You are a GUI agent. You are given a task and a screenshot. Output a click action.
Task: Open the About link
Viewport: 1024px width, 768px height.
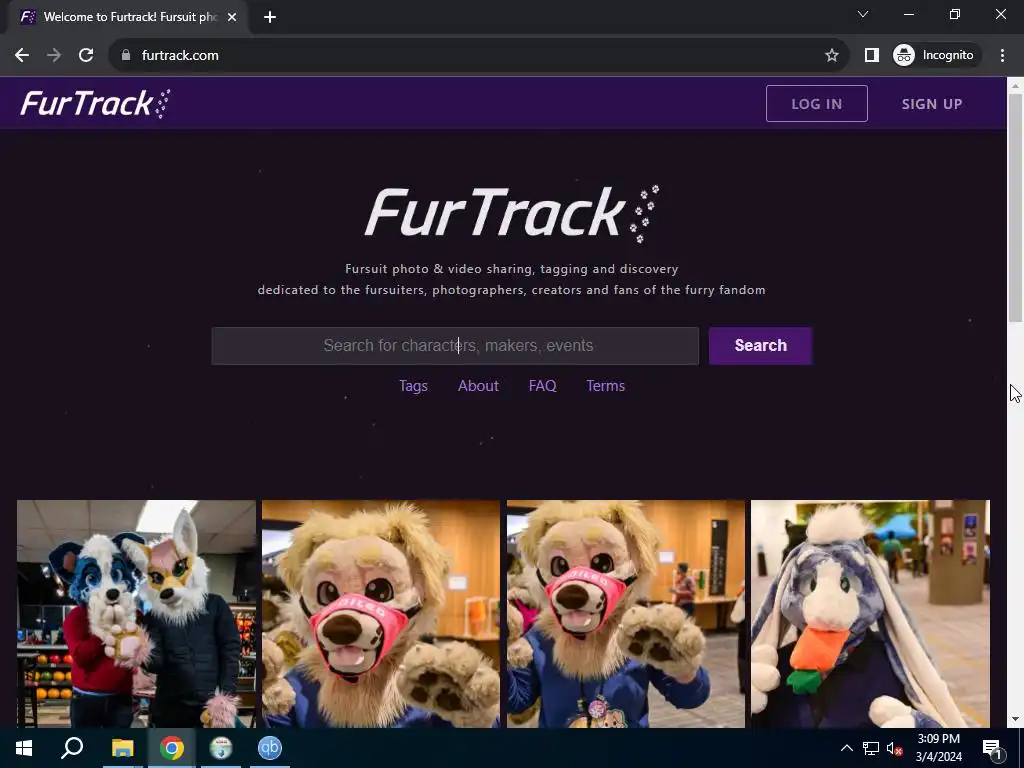click(x=478, y=386)
